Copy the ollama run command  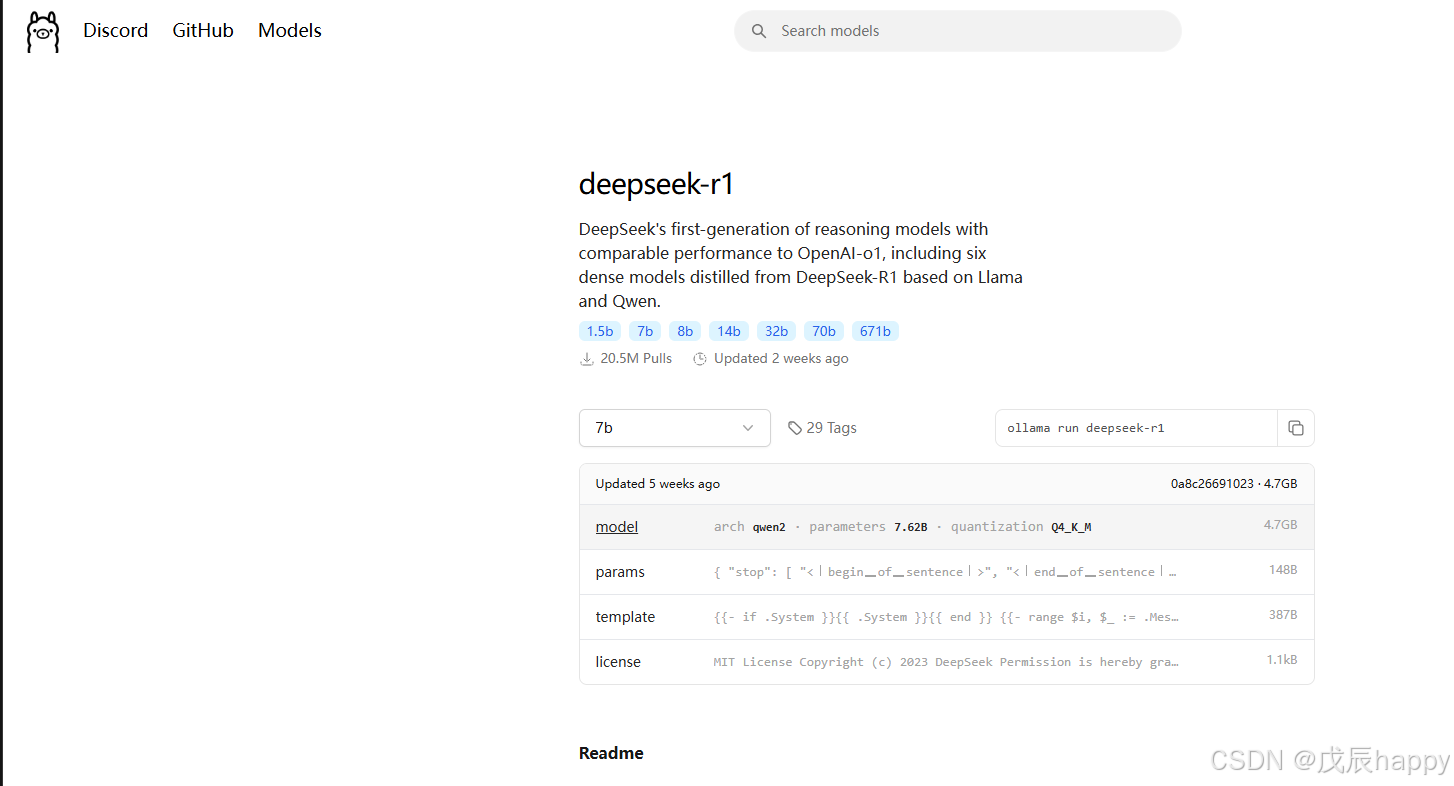click(1295, 428)
